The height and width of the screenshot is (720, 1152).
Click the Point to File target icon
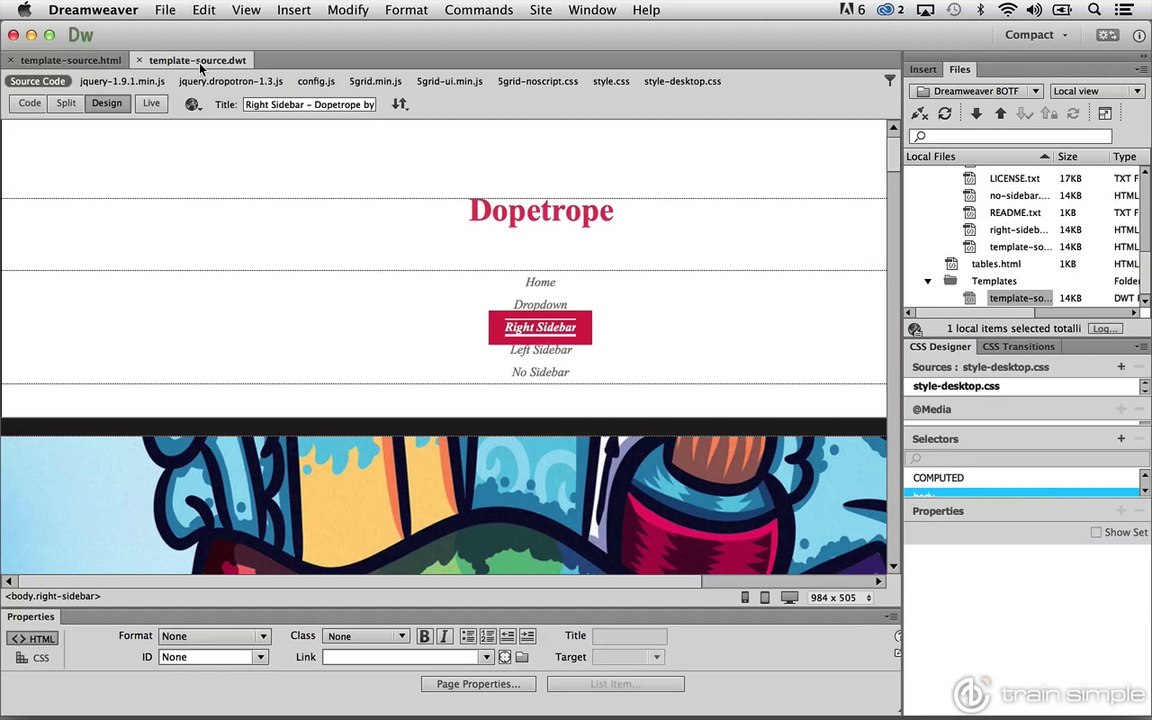(x=505, y=657)
